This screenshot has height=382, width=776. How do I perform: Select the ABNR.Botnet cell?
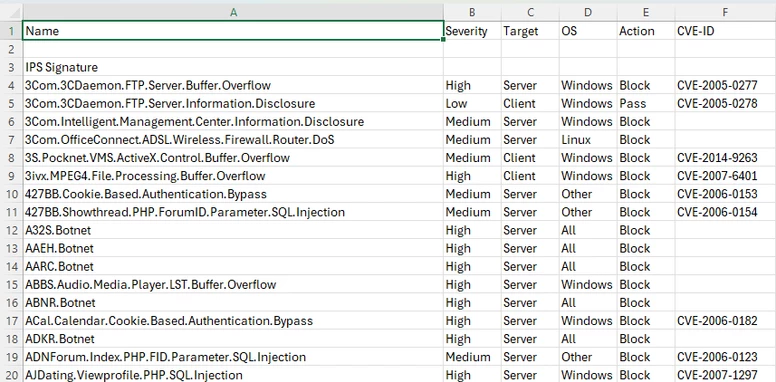click(x=233, y=302)
